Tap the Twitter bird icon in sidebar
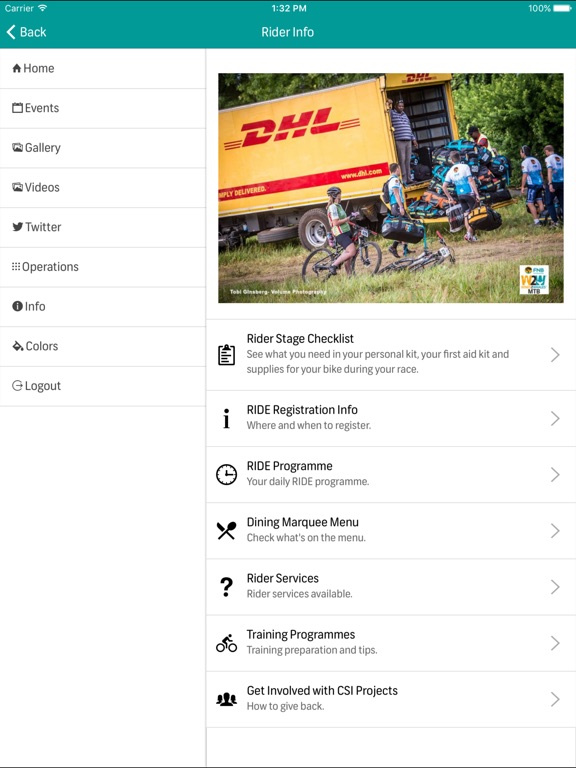576x768 pixels. [x=18, y=227]
